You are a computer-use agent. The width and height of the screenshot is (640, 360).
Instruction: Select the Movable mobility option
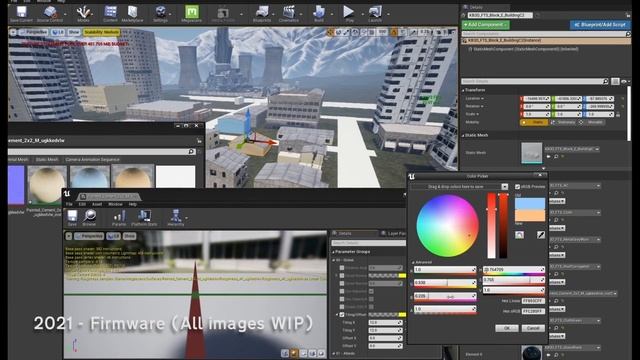click(592, 122)
